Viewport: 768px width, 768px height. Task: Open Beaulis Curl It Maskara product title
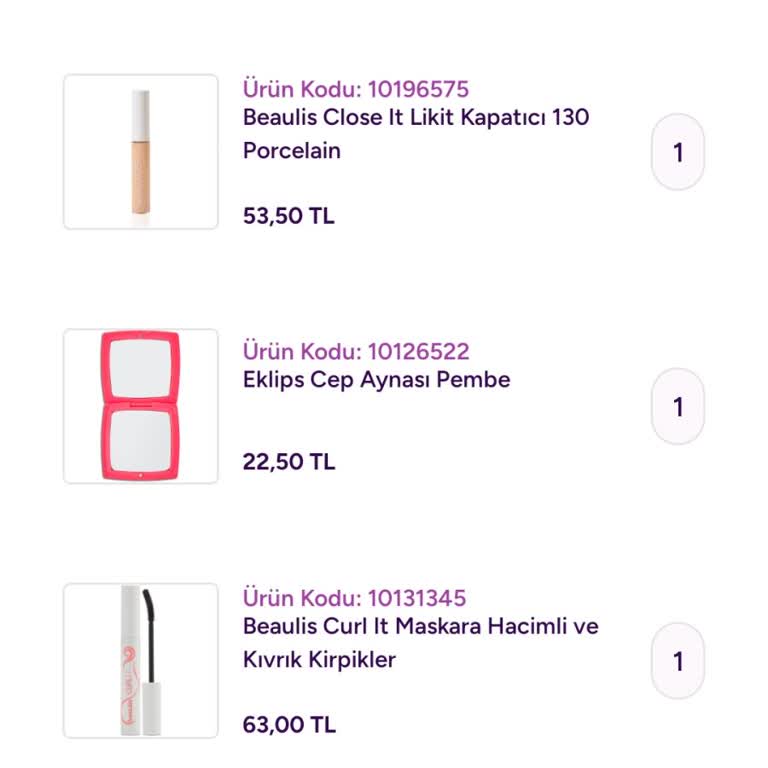click(x=420, y=627)
